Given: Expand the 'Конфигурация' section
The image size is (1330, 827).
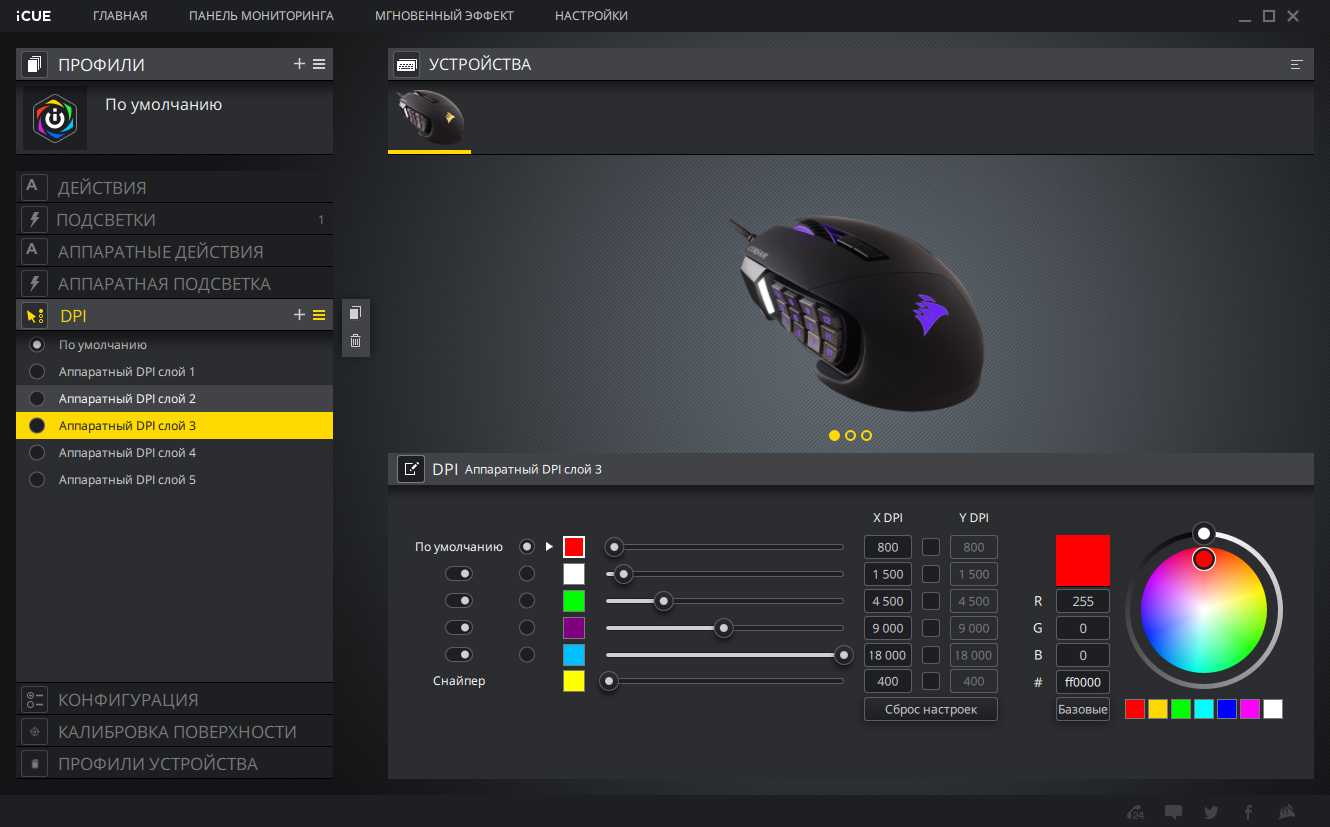Looking at the screenshot, I should (128, 700).
